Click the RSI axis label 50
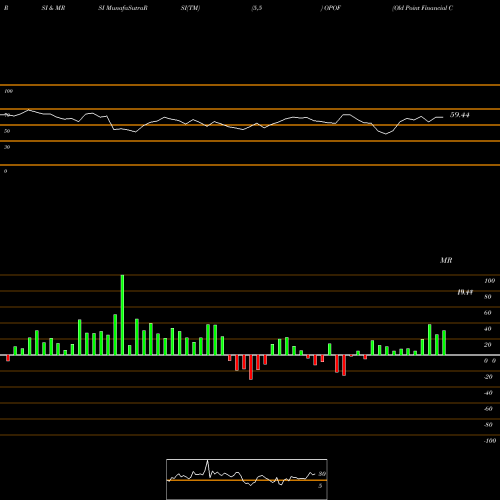 7,131
